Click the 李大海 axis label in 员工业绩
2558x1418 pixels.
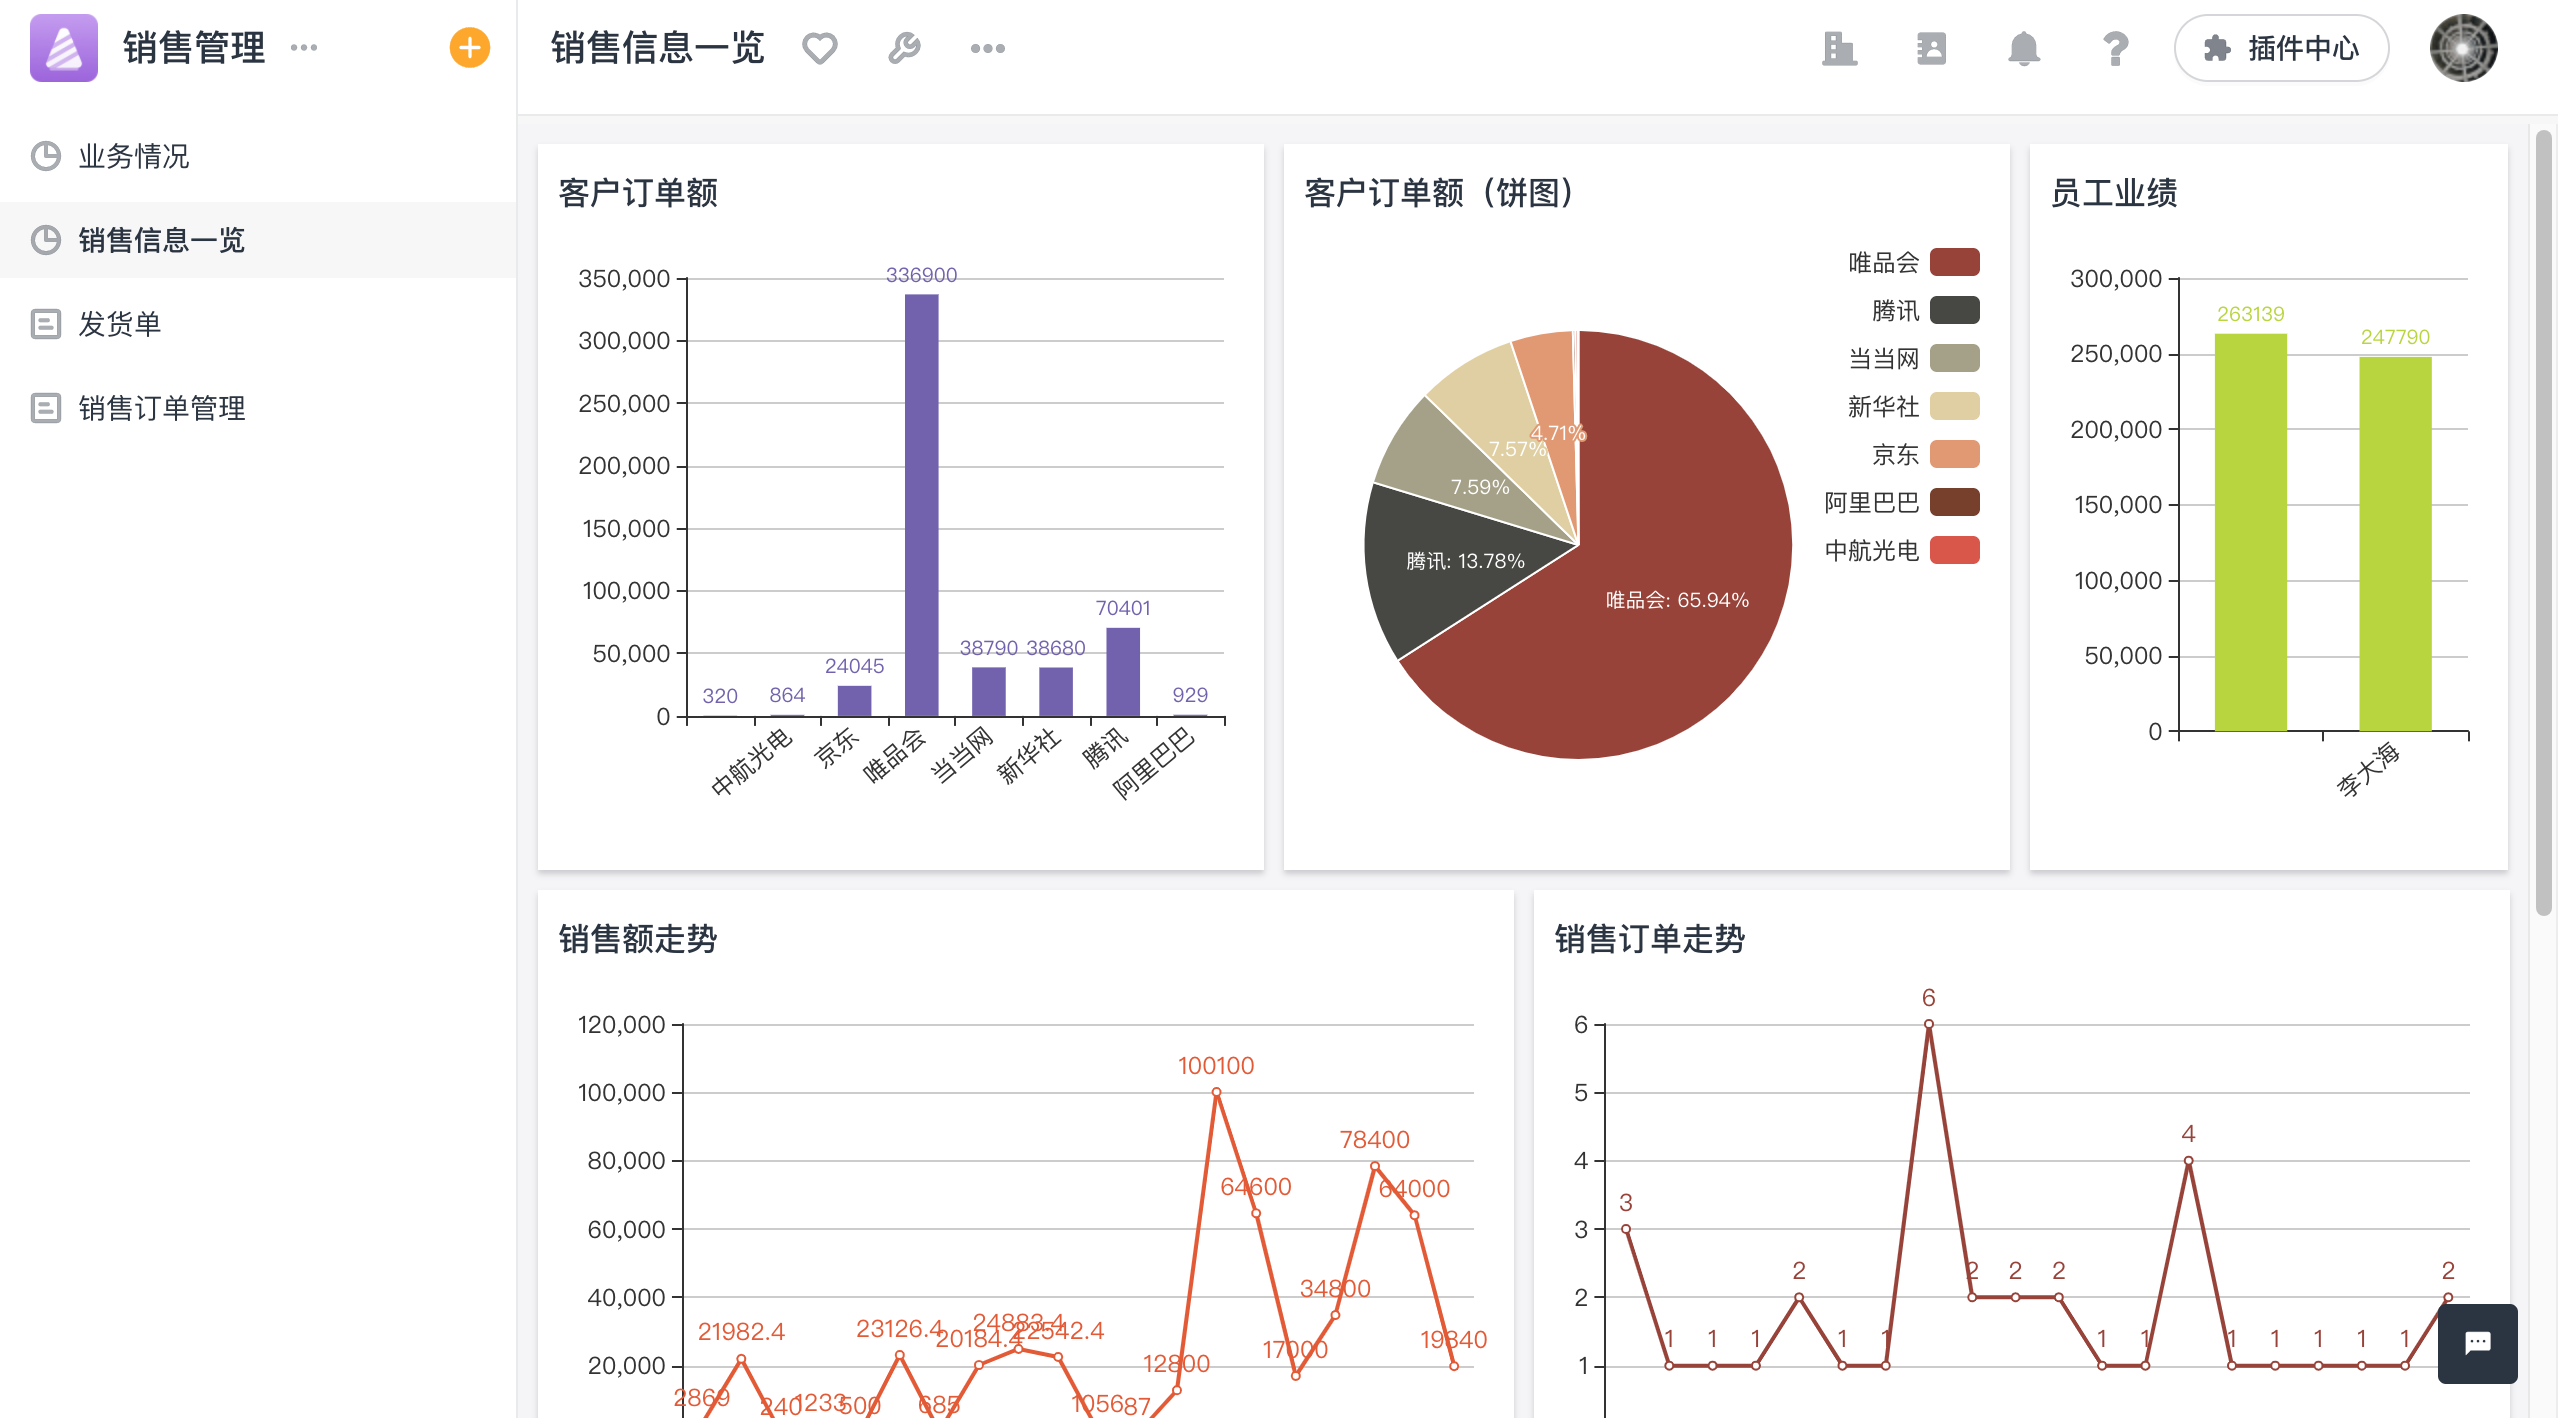pos(2368,768)
